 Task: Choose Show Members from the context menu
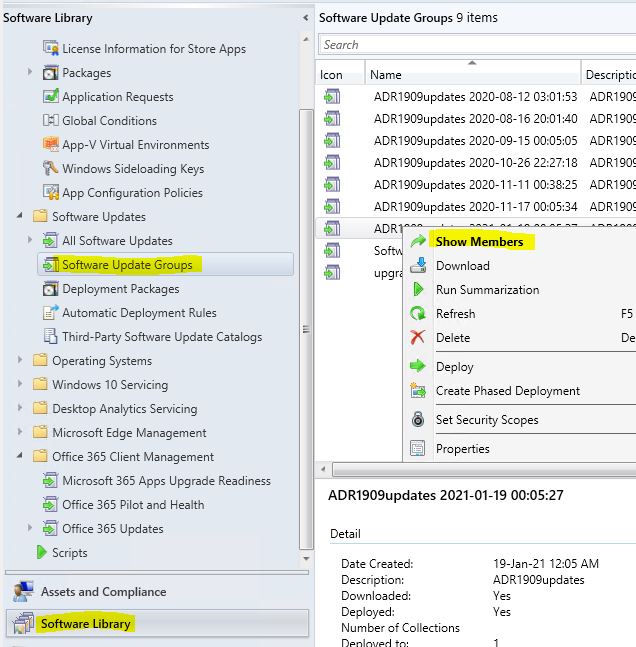480,242
